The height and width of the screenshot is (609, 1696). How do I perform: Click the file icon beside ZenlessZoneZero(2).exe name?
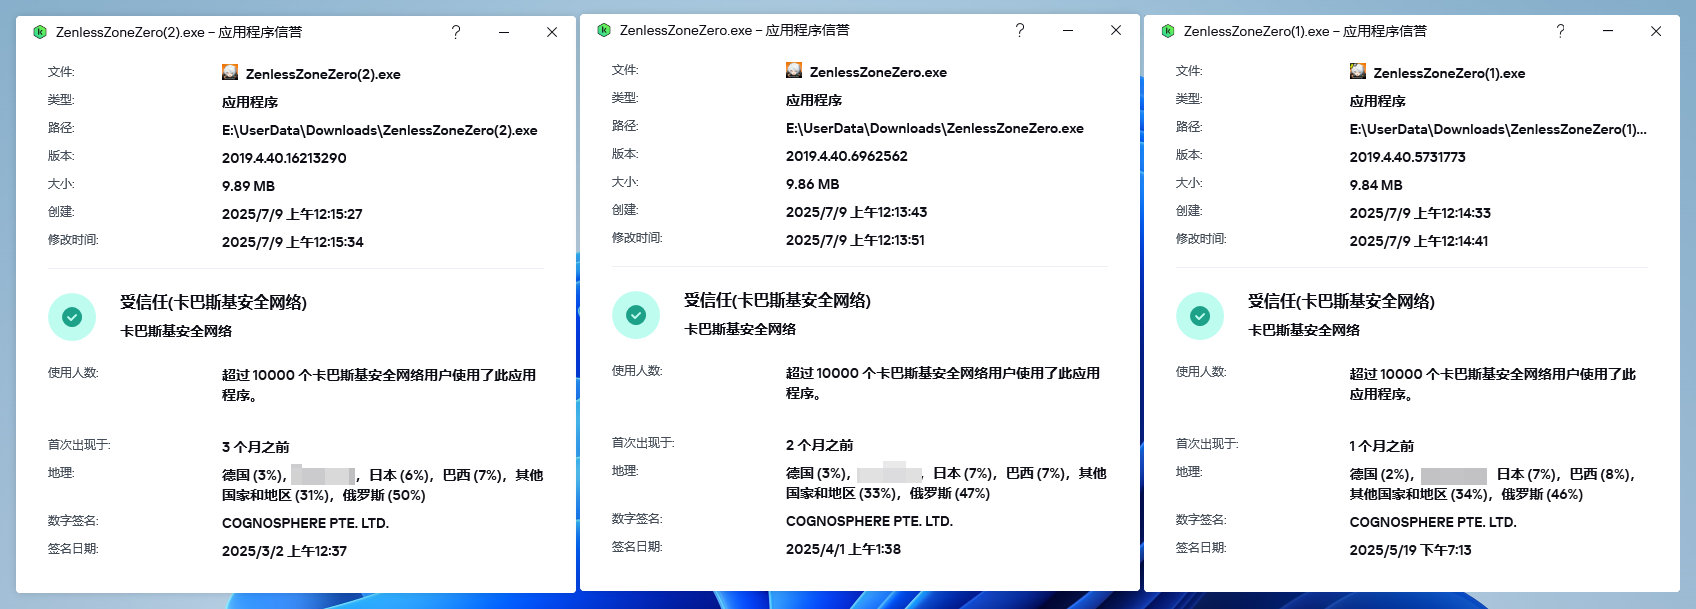coord(230,73)
